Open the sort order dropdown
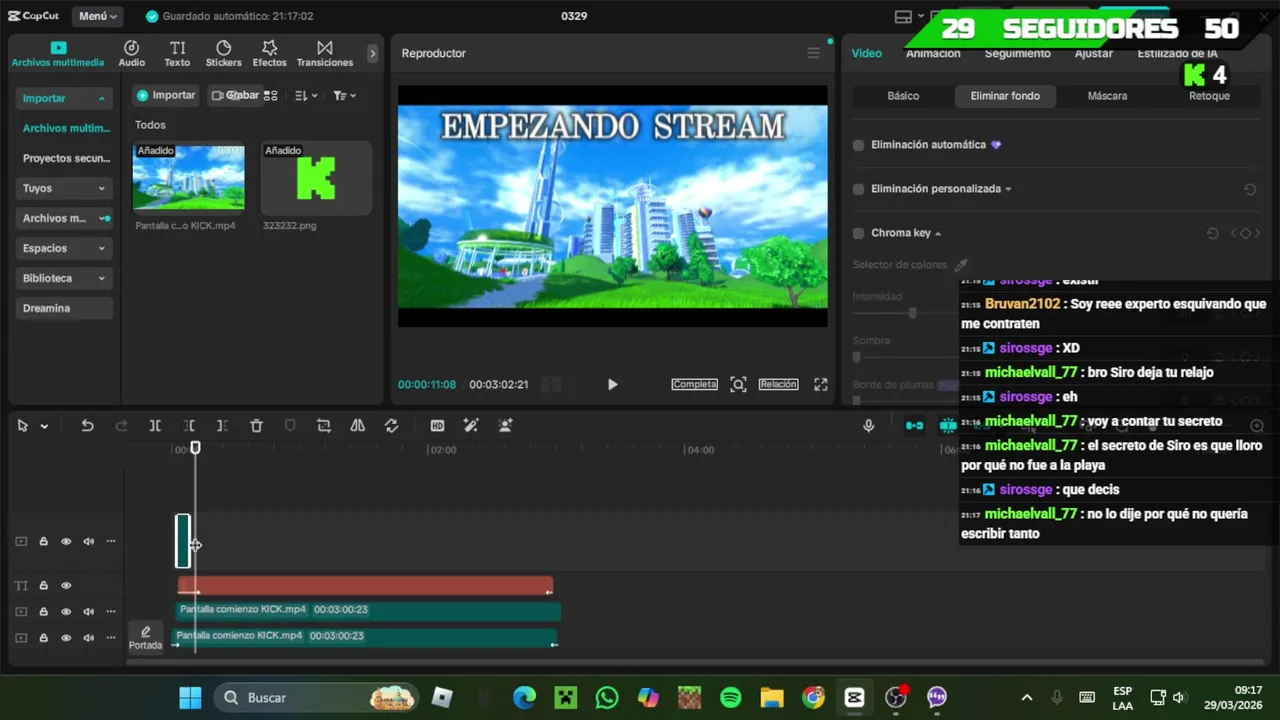Screen dimensions: 1280x720 pyautogui.click(x=306, y=96)
